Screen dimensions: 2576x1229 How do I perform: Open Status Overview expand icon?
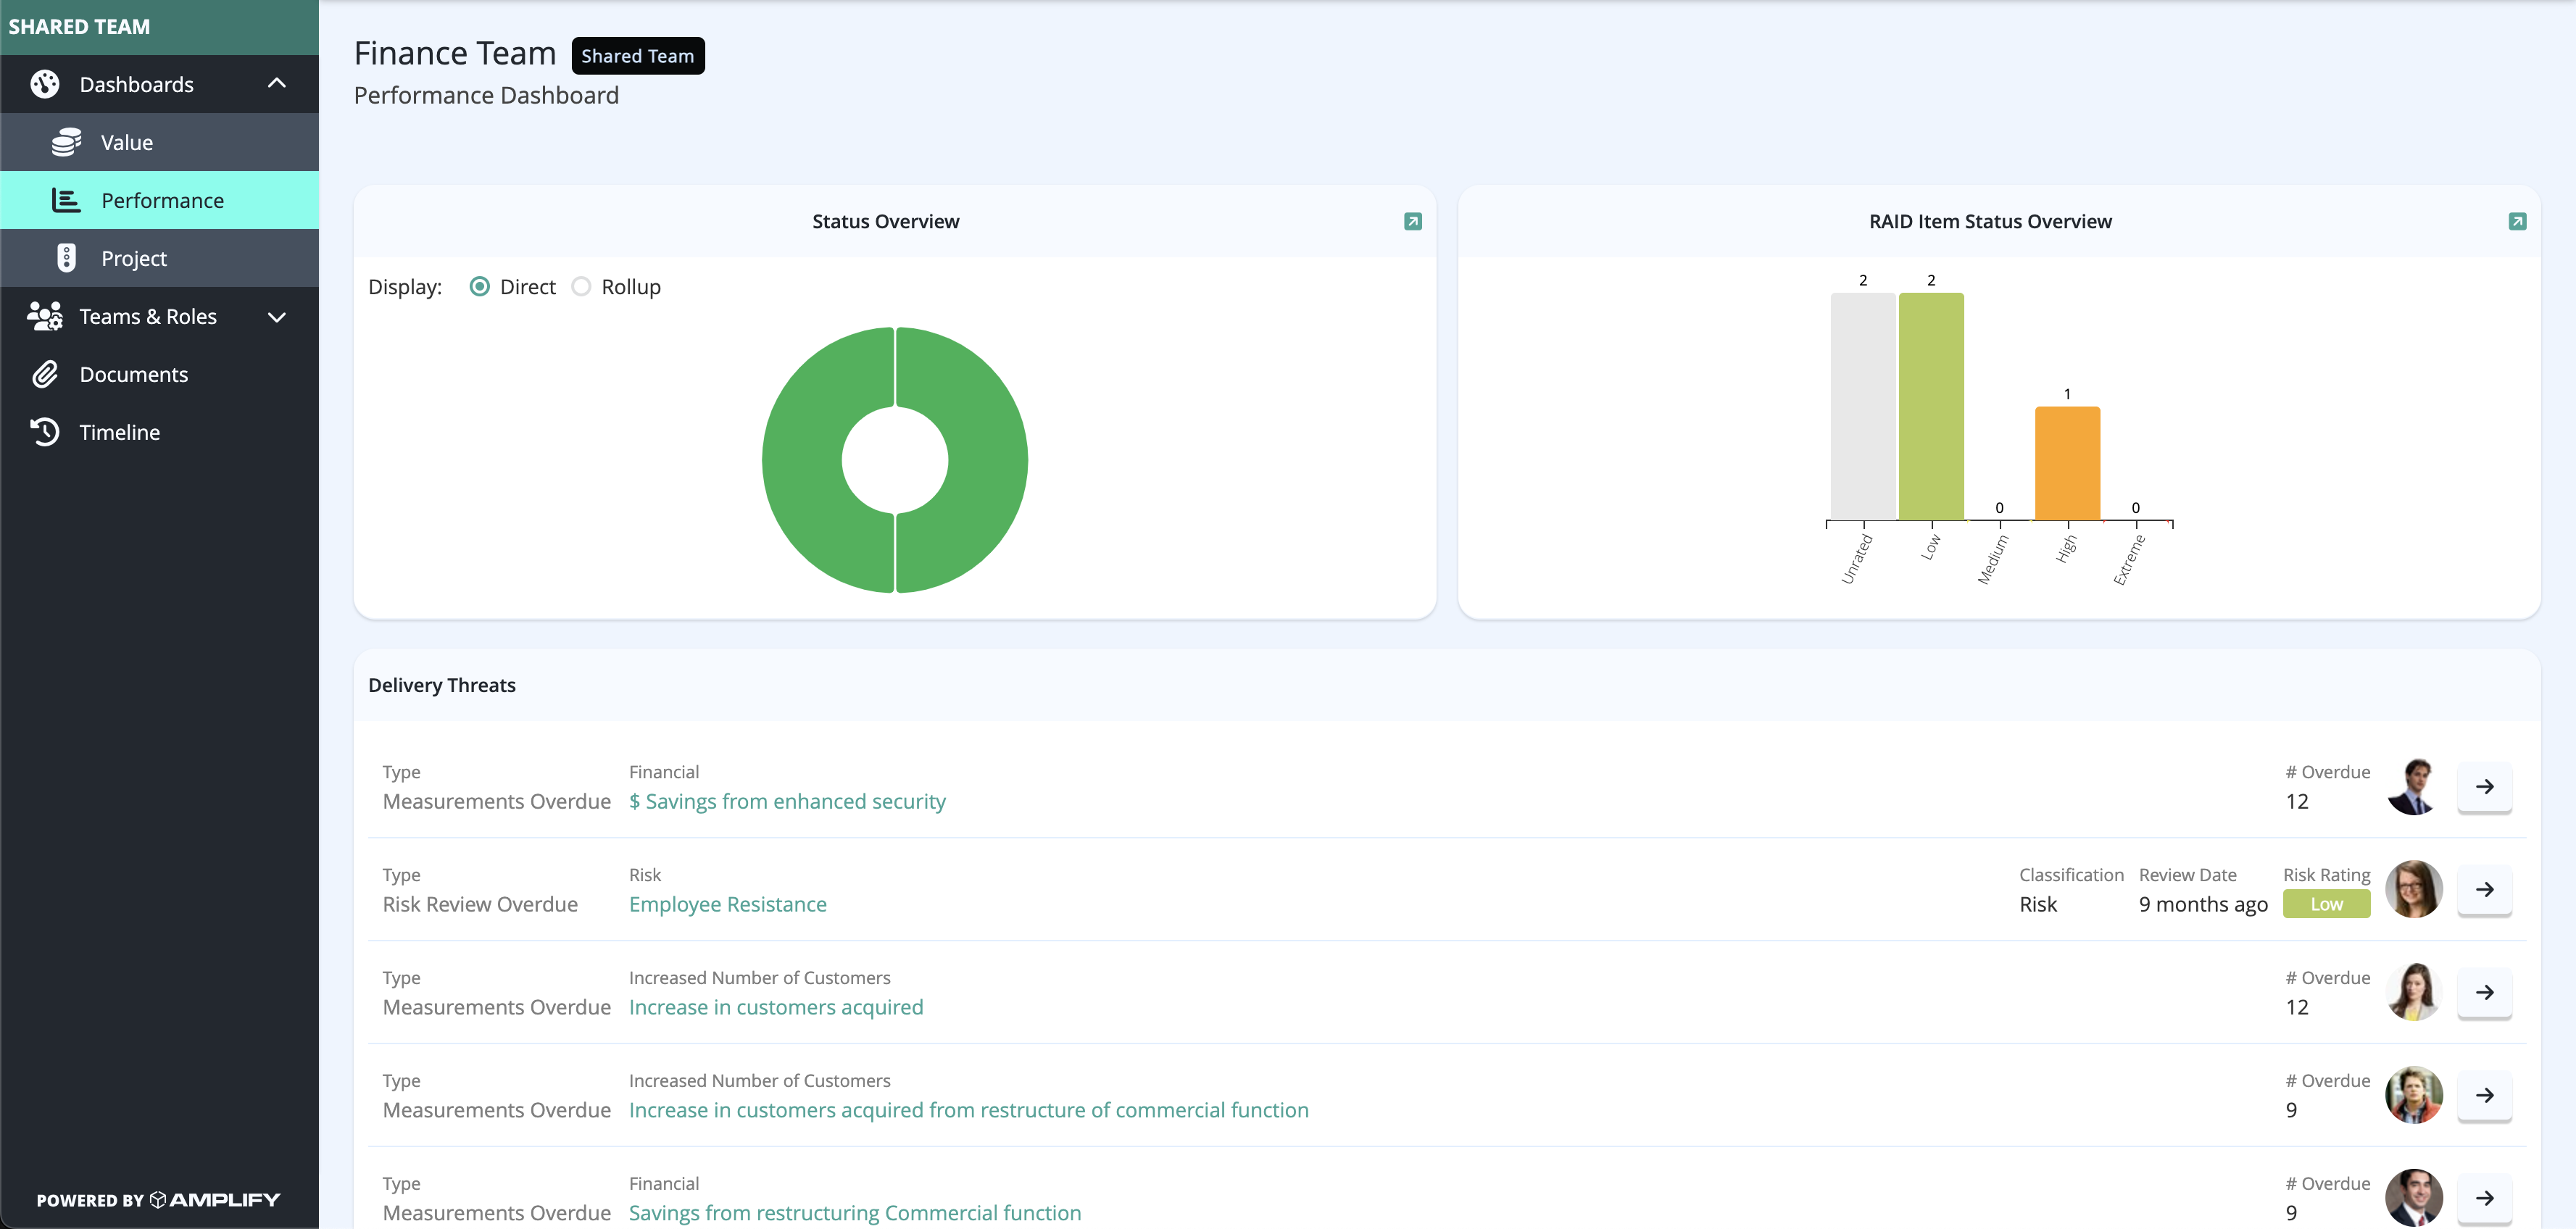1412,221
